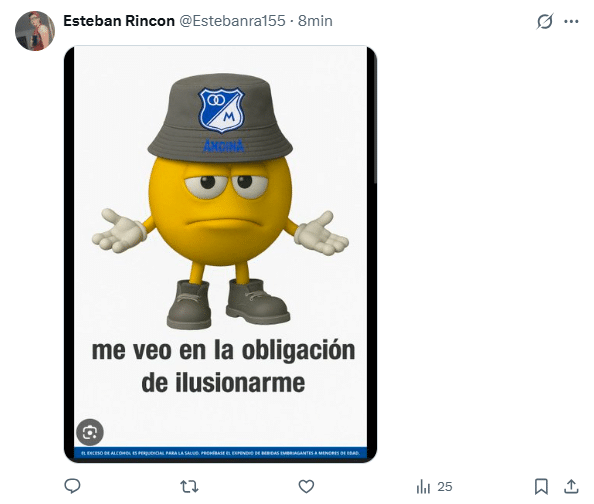Click the Millonarios crest on the hat

221,110
